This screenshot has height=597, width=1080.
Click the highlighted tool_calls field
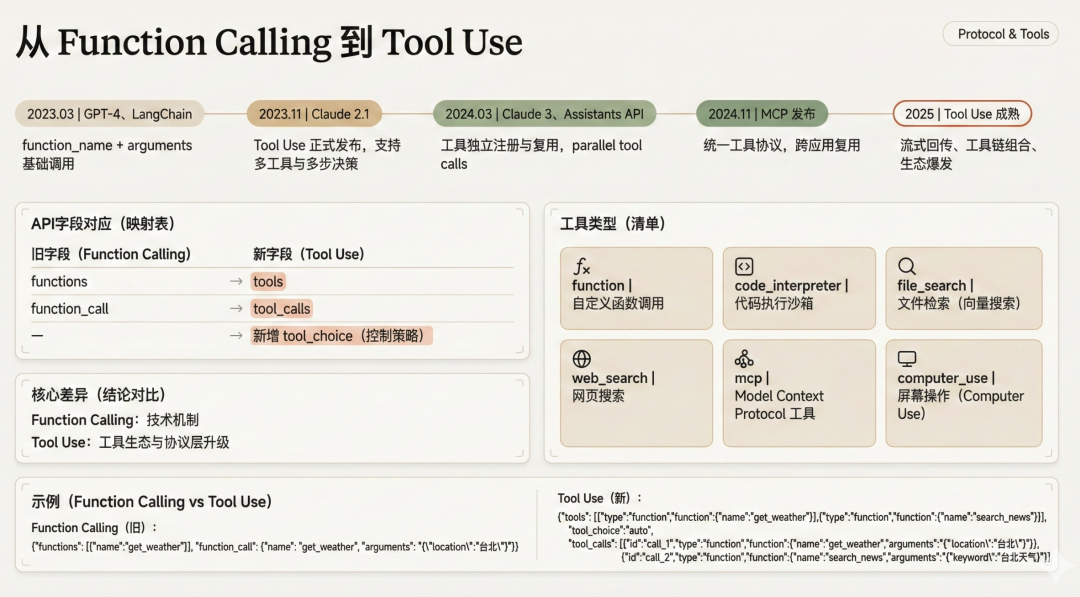click(x=281, y=308)
